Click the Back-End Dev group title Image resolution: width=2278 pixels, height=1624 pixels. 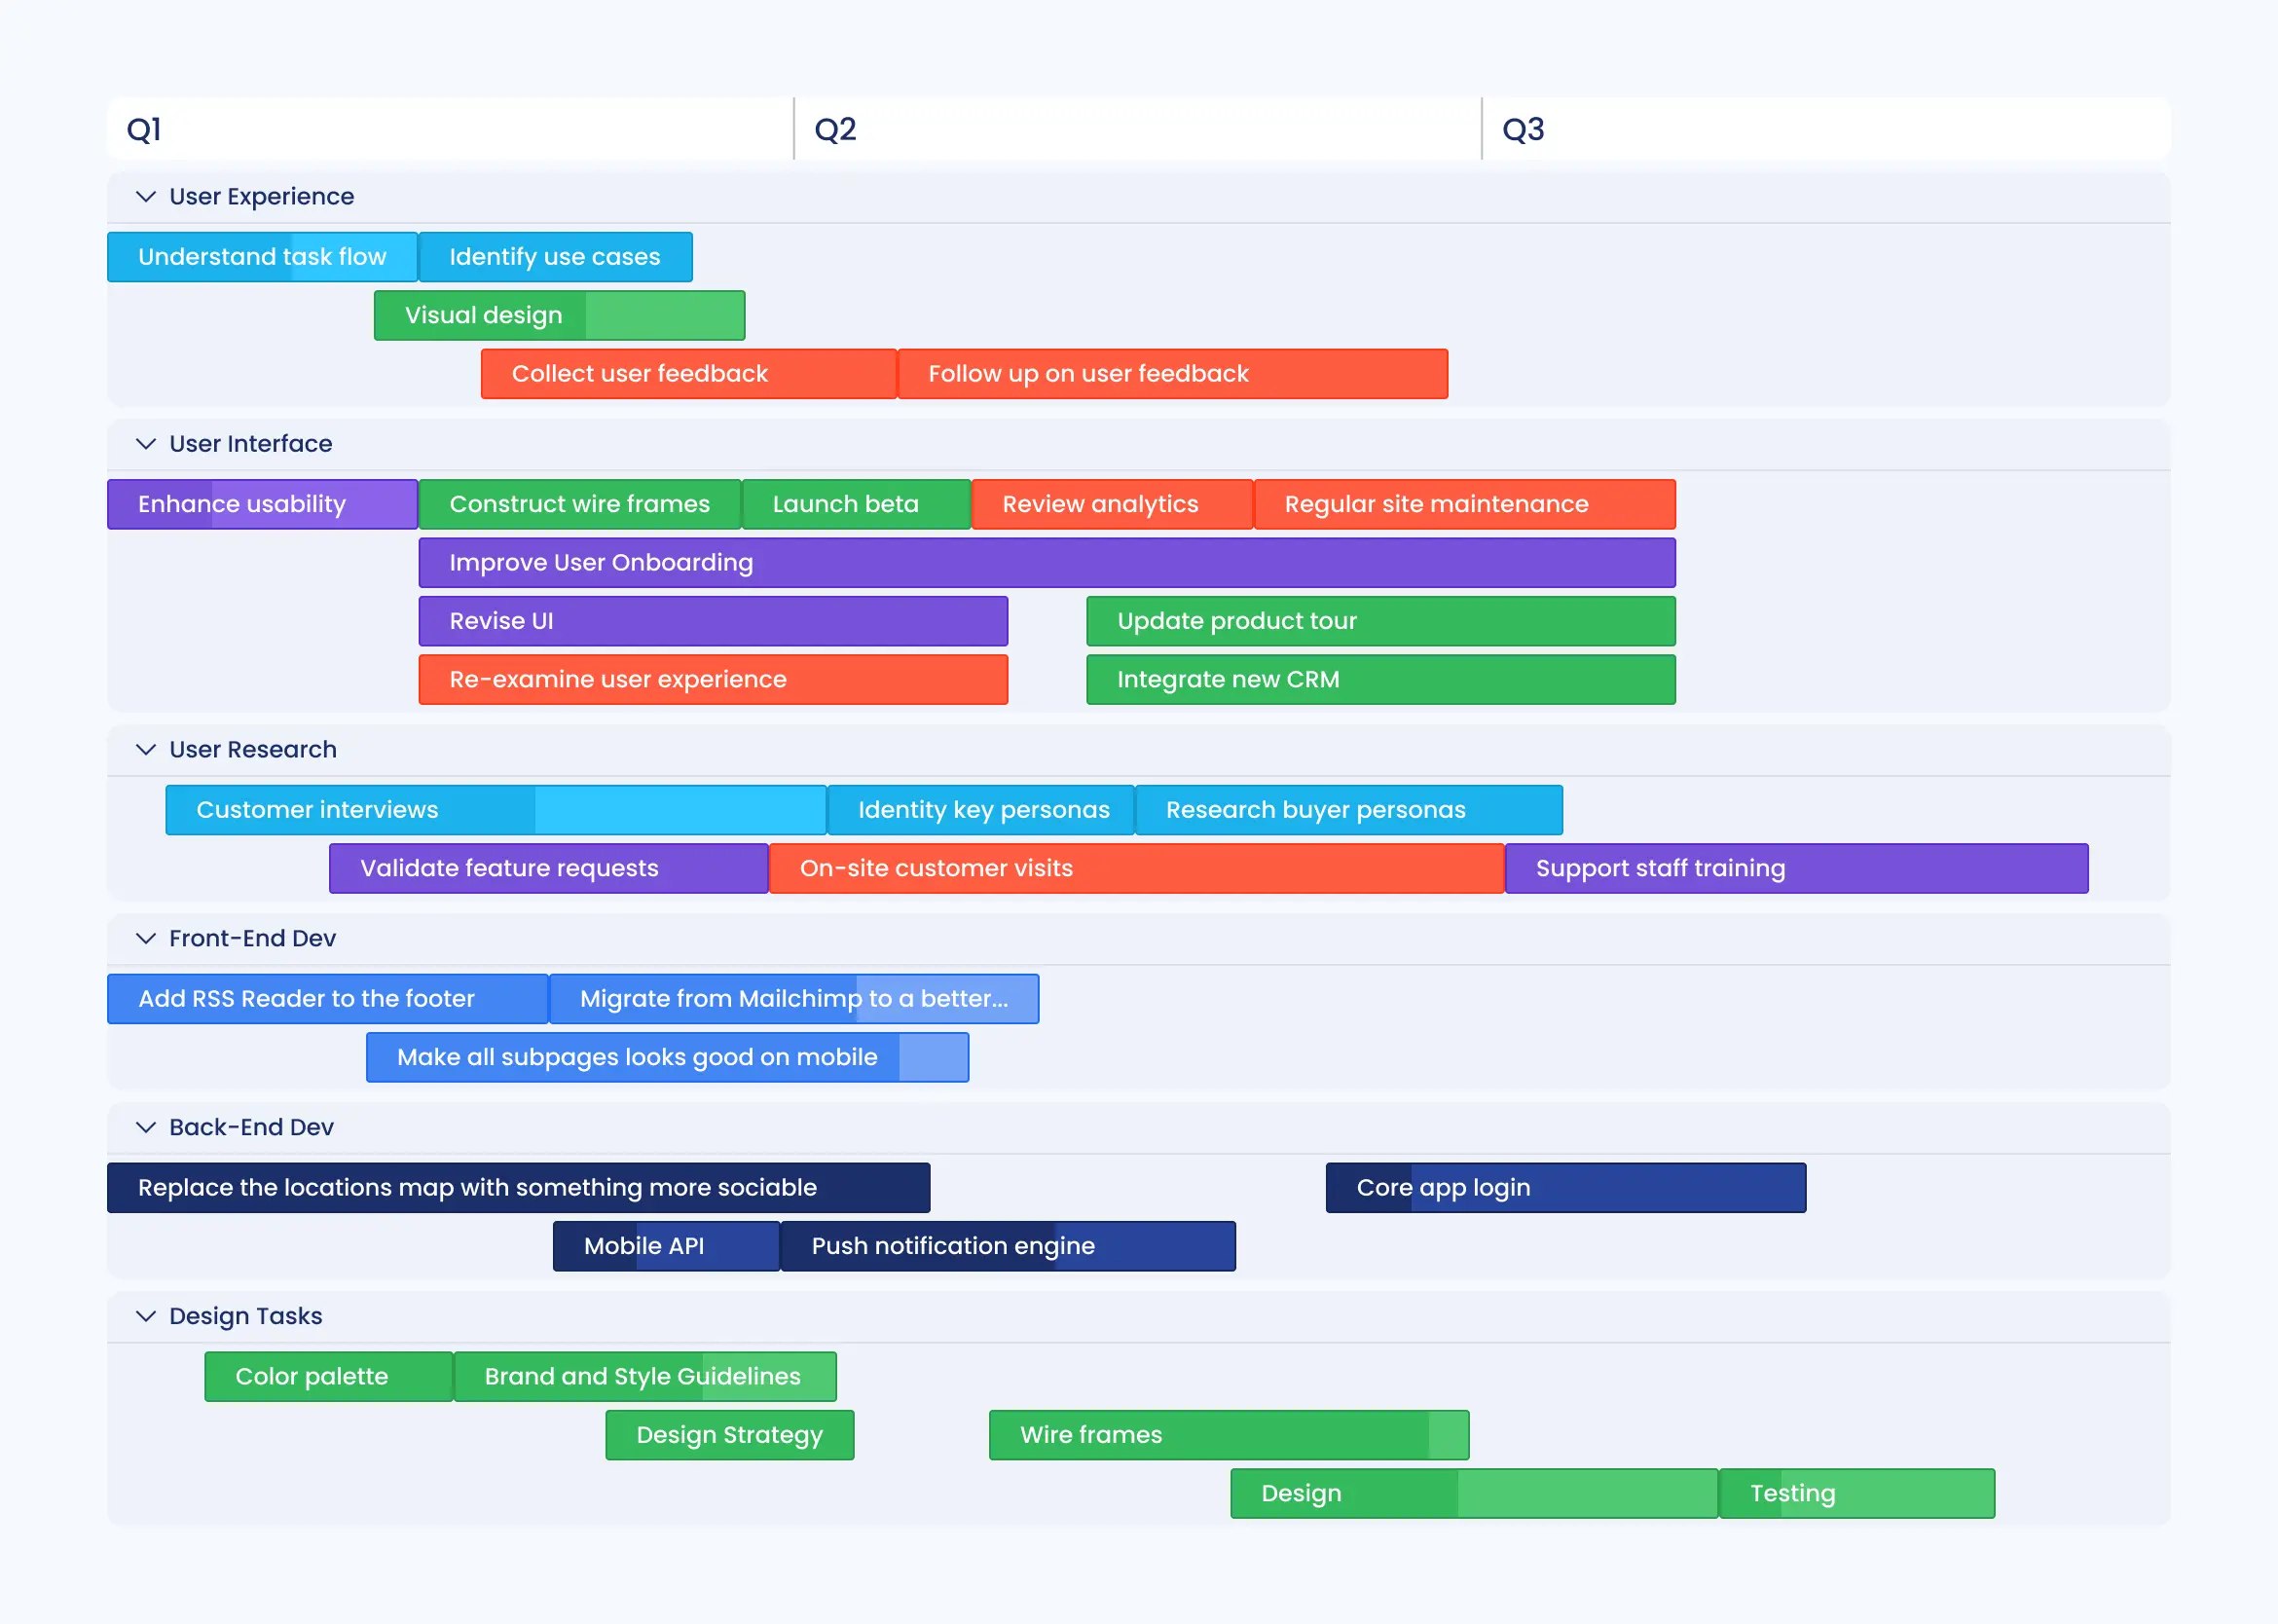point(252,1127)
